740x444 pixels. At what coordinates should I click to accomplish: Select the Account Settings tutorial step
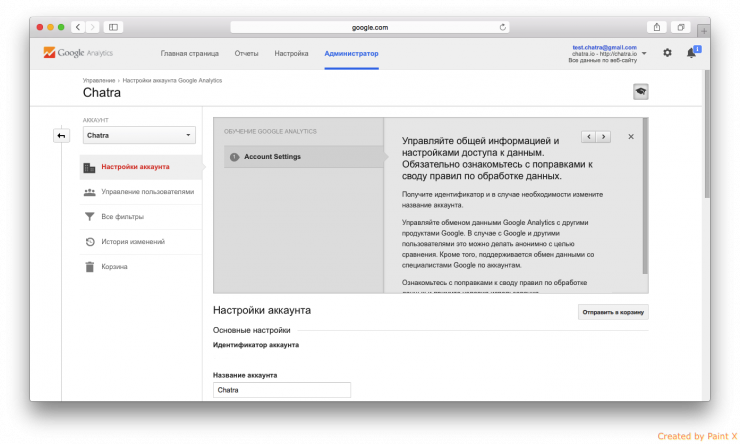(x=304, y=157)
